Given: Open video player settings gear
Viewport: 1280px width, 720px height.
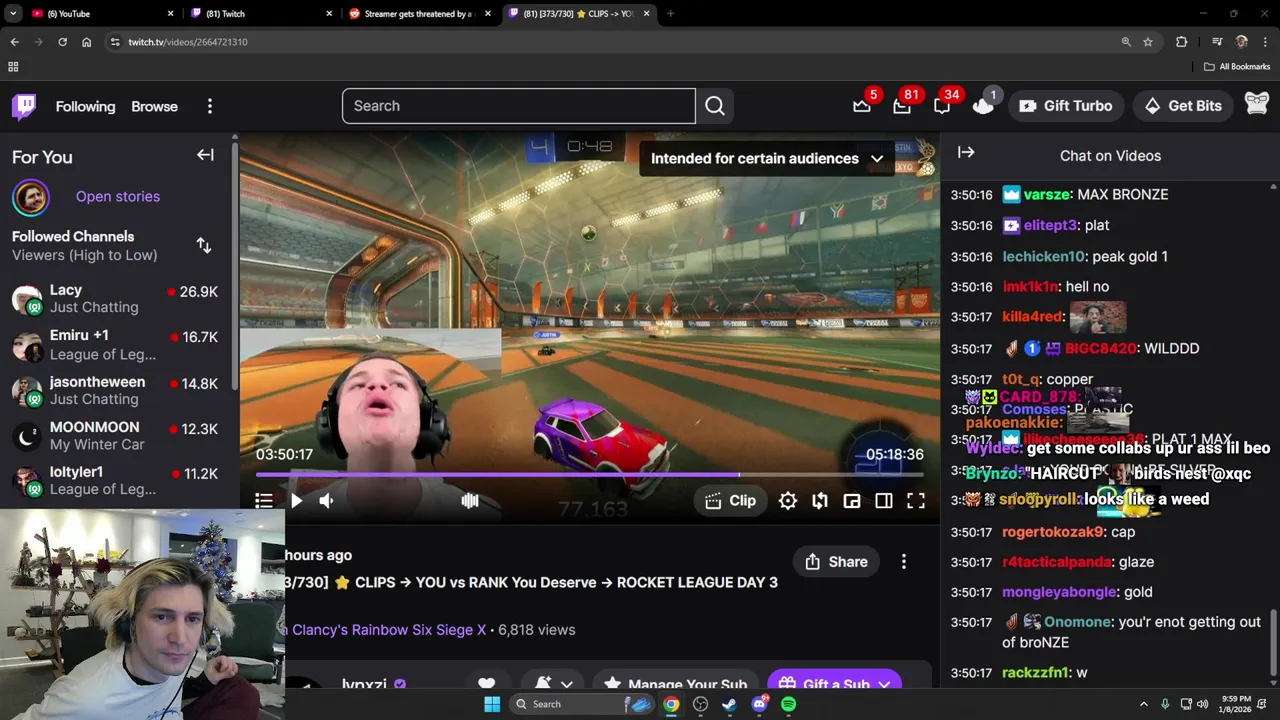Looking at the screenshot, I should click(x=788, y=501).
